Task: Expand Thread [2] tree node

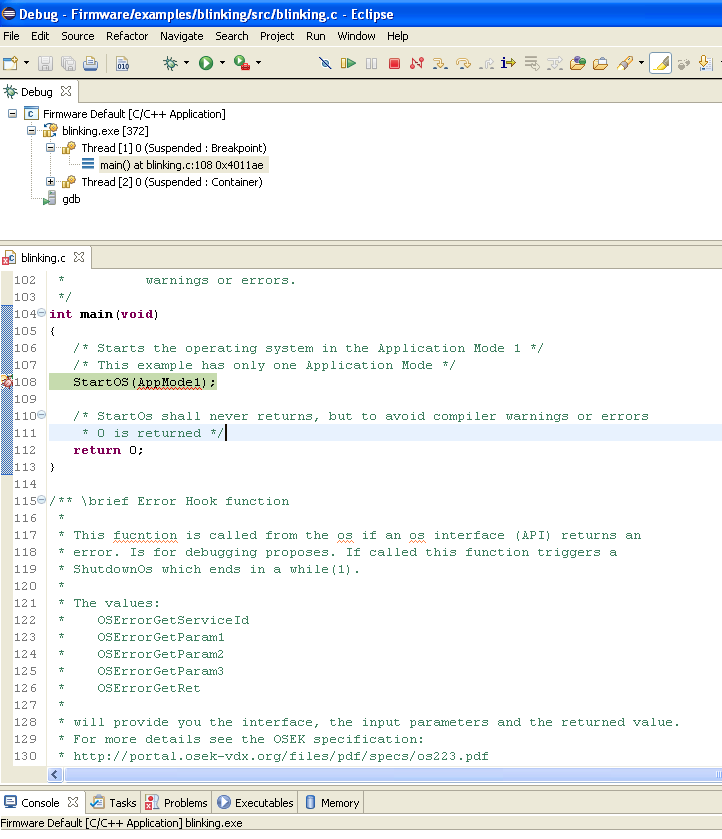Action: click(50, 182)
